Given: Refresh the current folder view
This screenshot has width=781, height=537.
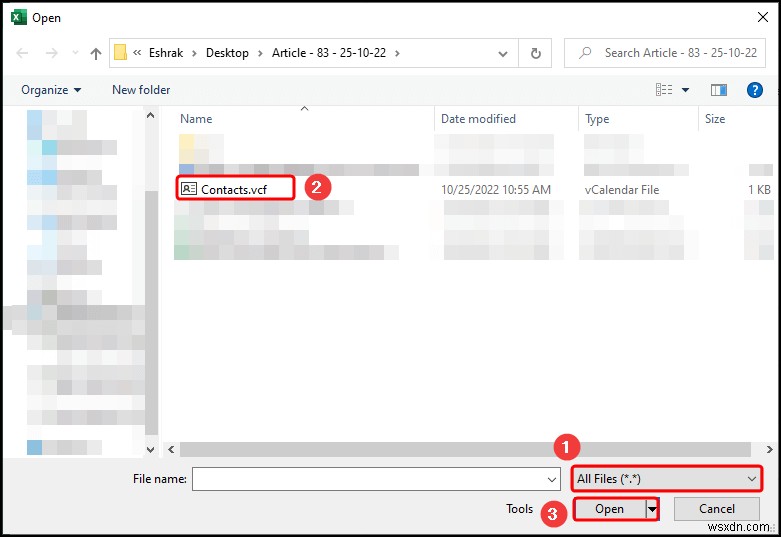Looking at the screenshot, I should click(535, 53).
